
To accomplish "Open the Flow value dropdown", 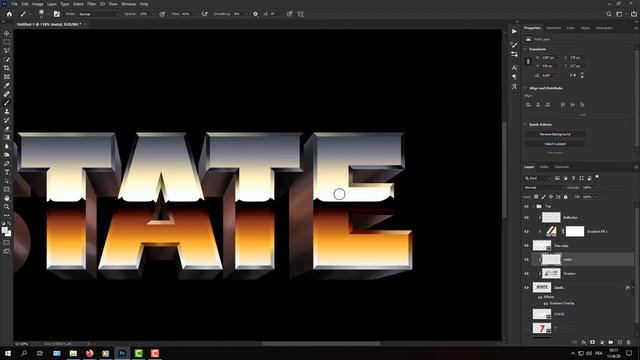I will tap(195, 14).
